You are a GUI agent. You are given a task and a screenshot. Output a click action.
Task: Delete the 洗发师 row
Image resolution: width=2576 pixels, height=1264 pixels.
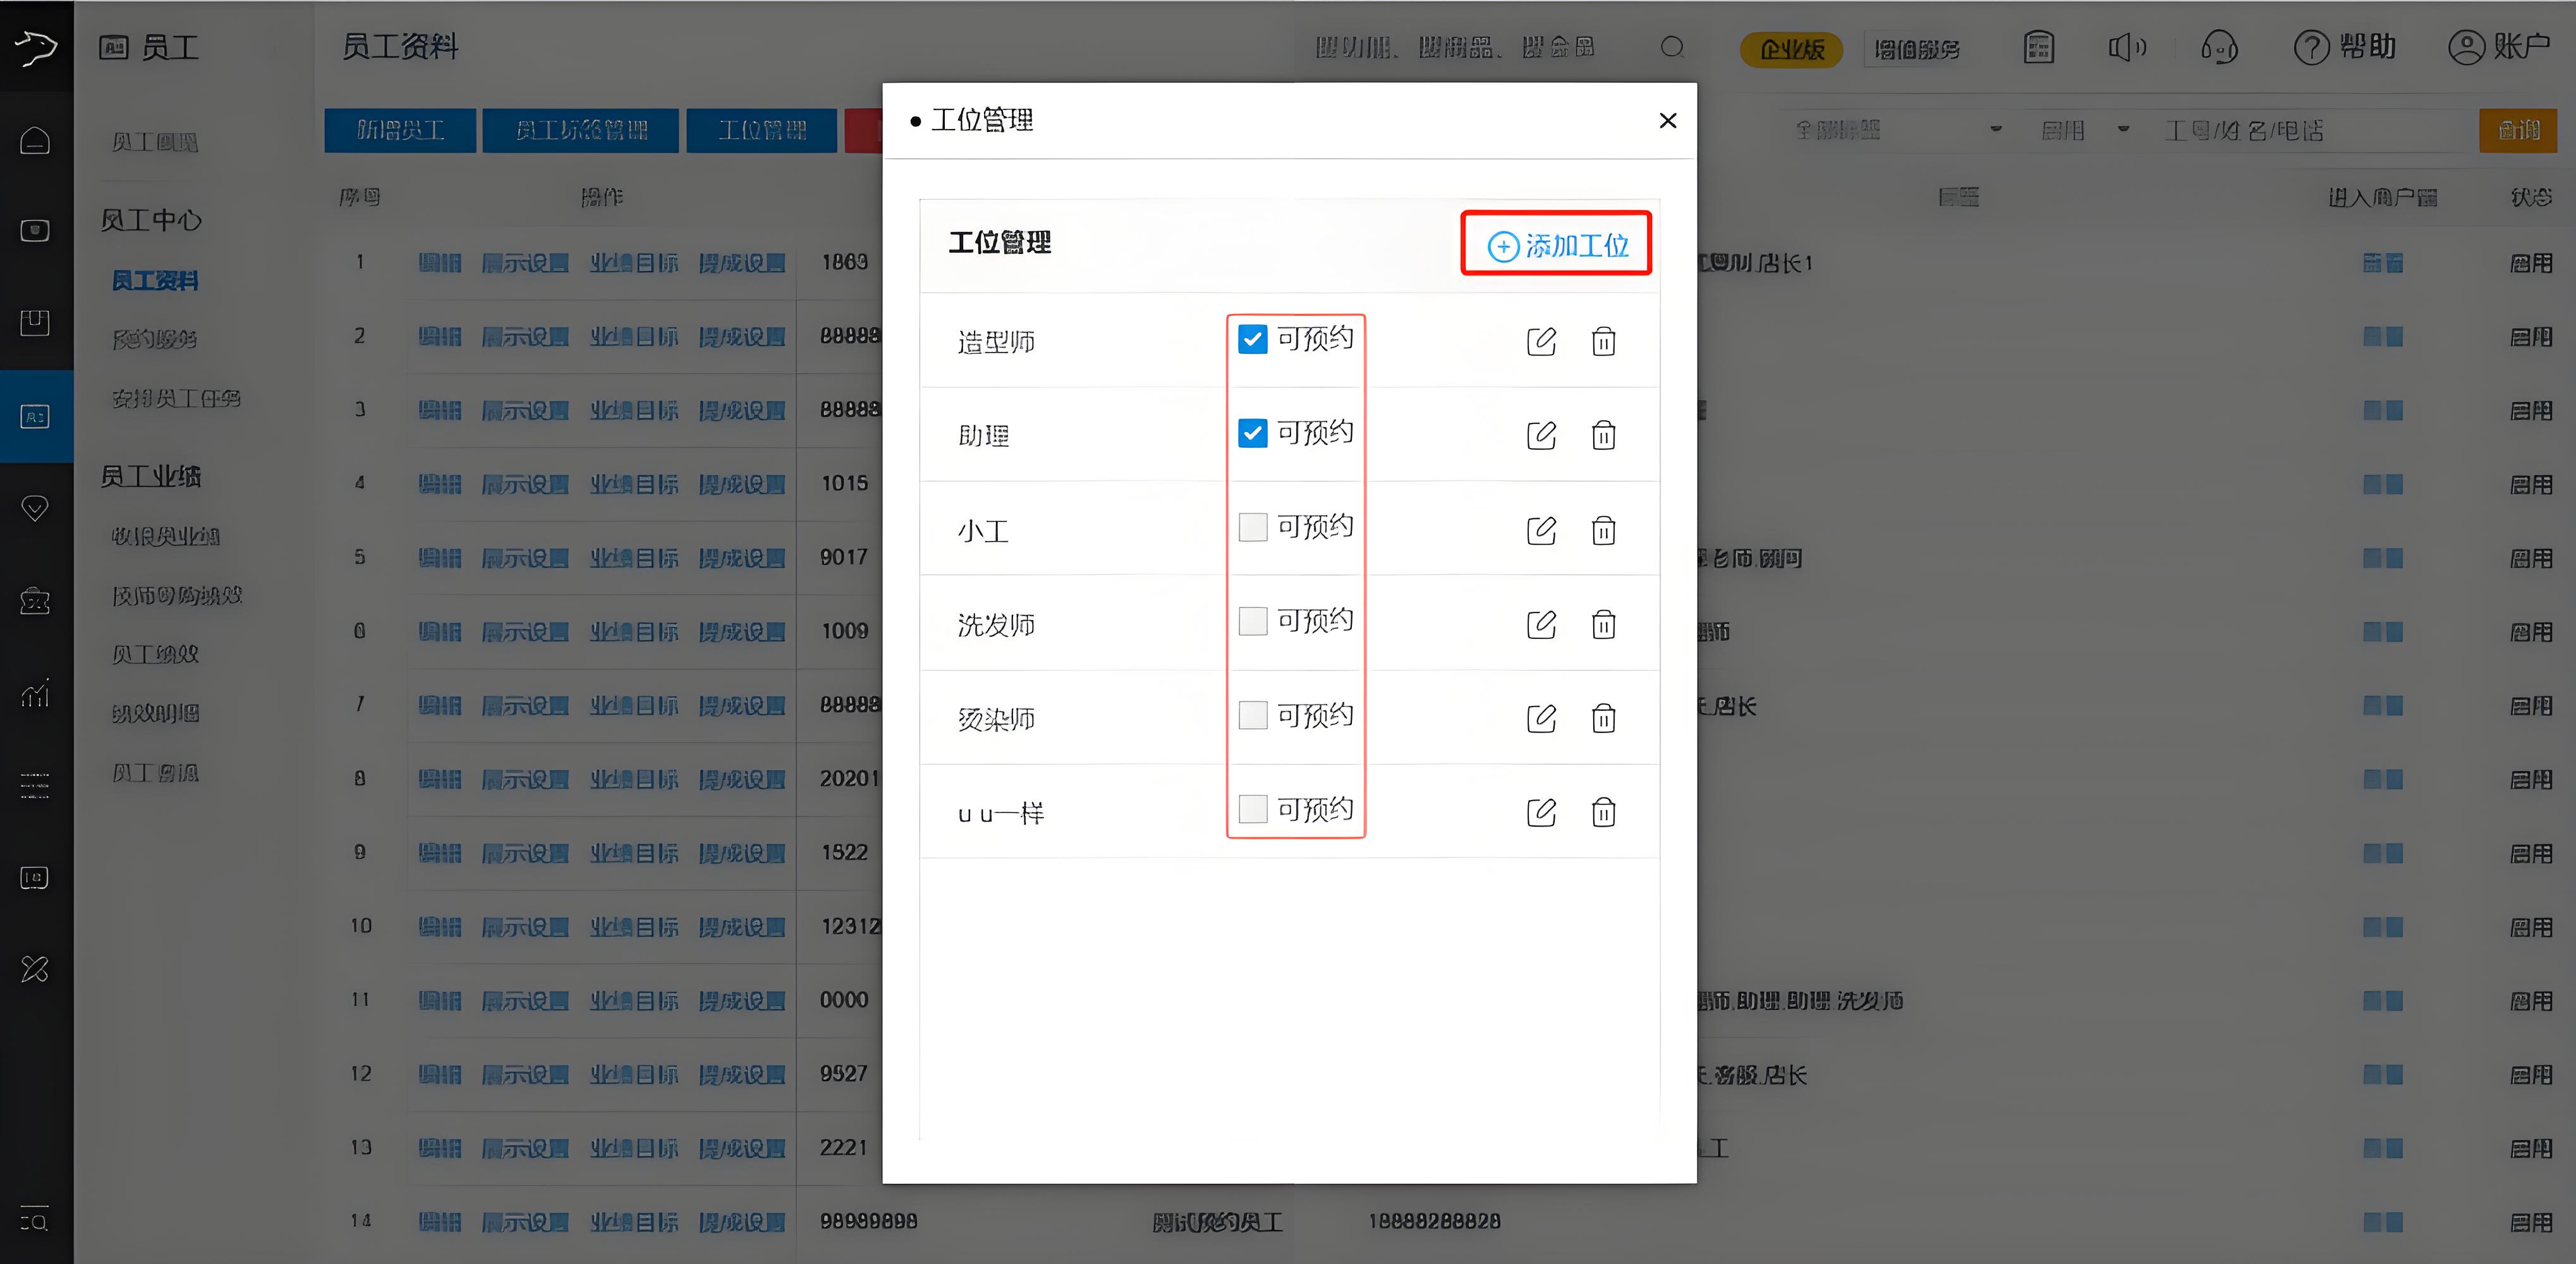point(1603,624)
